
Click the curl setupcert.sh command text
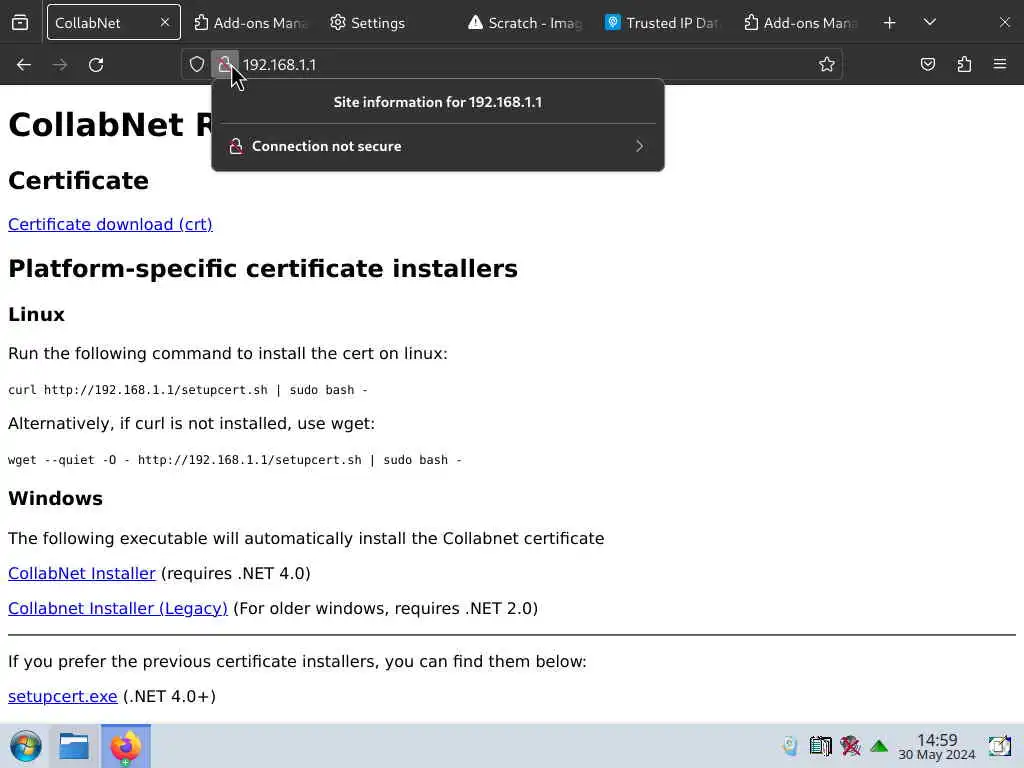[x=187, y=390]
